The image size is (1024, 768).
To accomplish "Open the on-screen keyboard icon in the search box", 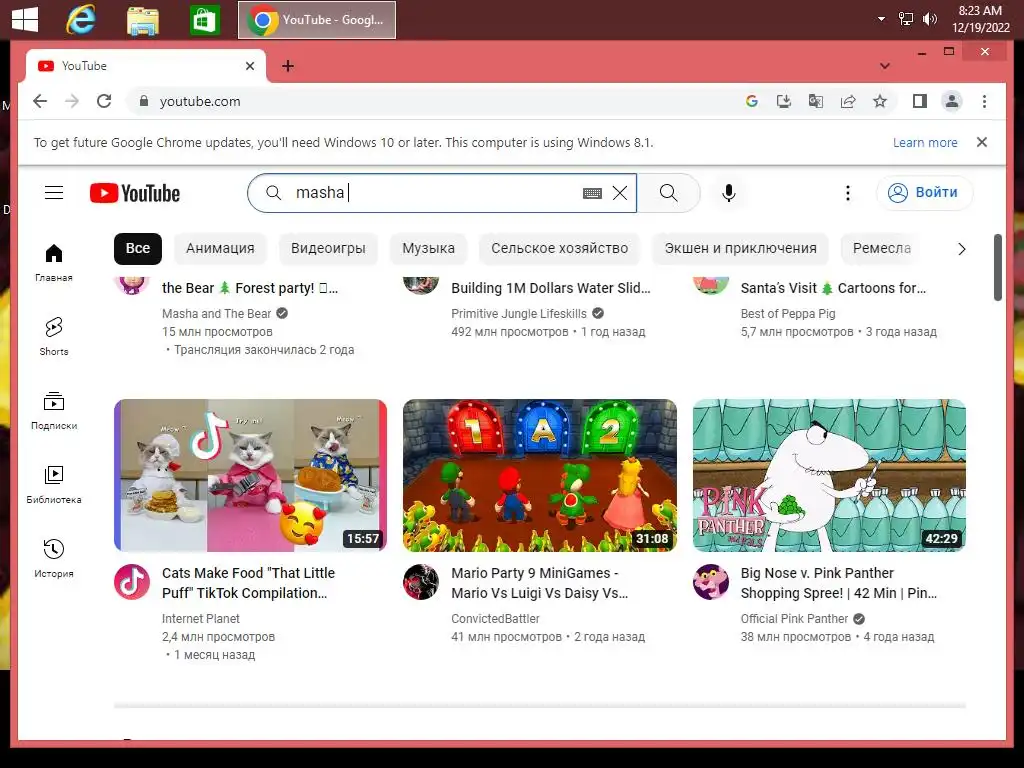I will [592, 193].
